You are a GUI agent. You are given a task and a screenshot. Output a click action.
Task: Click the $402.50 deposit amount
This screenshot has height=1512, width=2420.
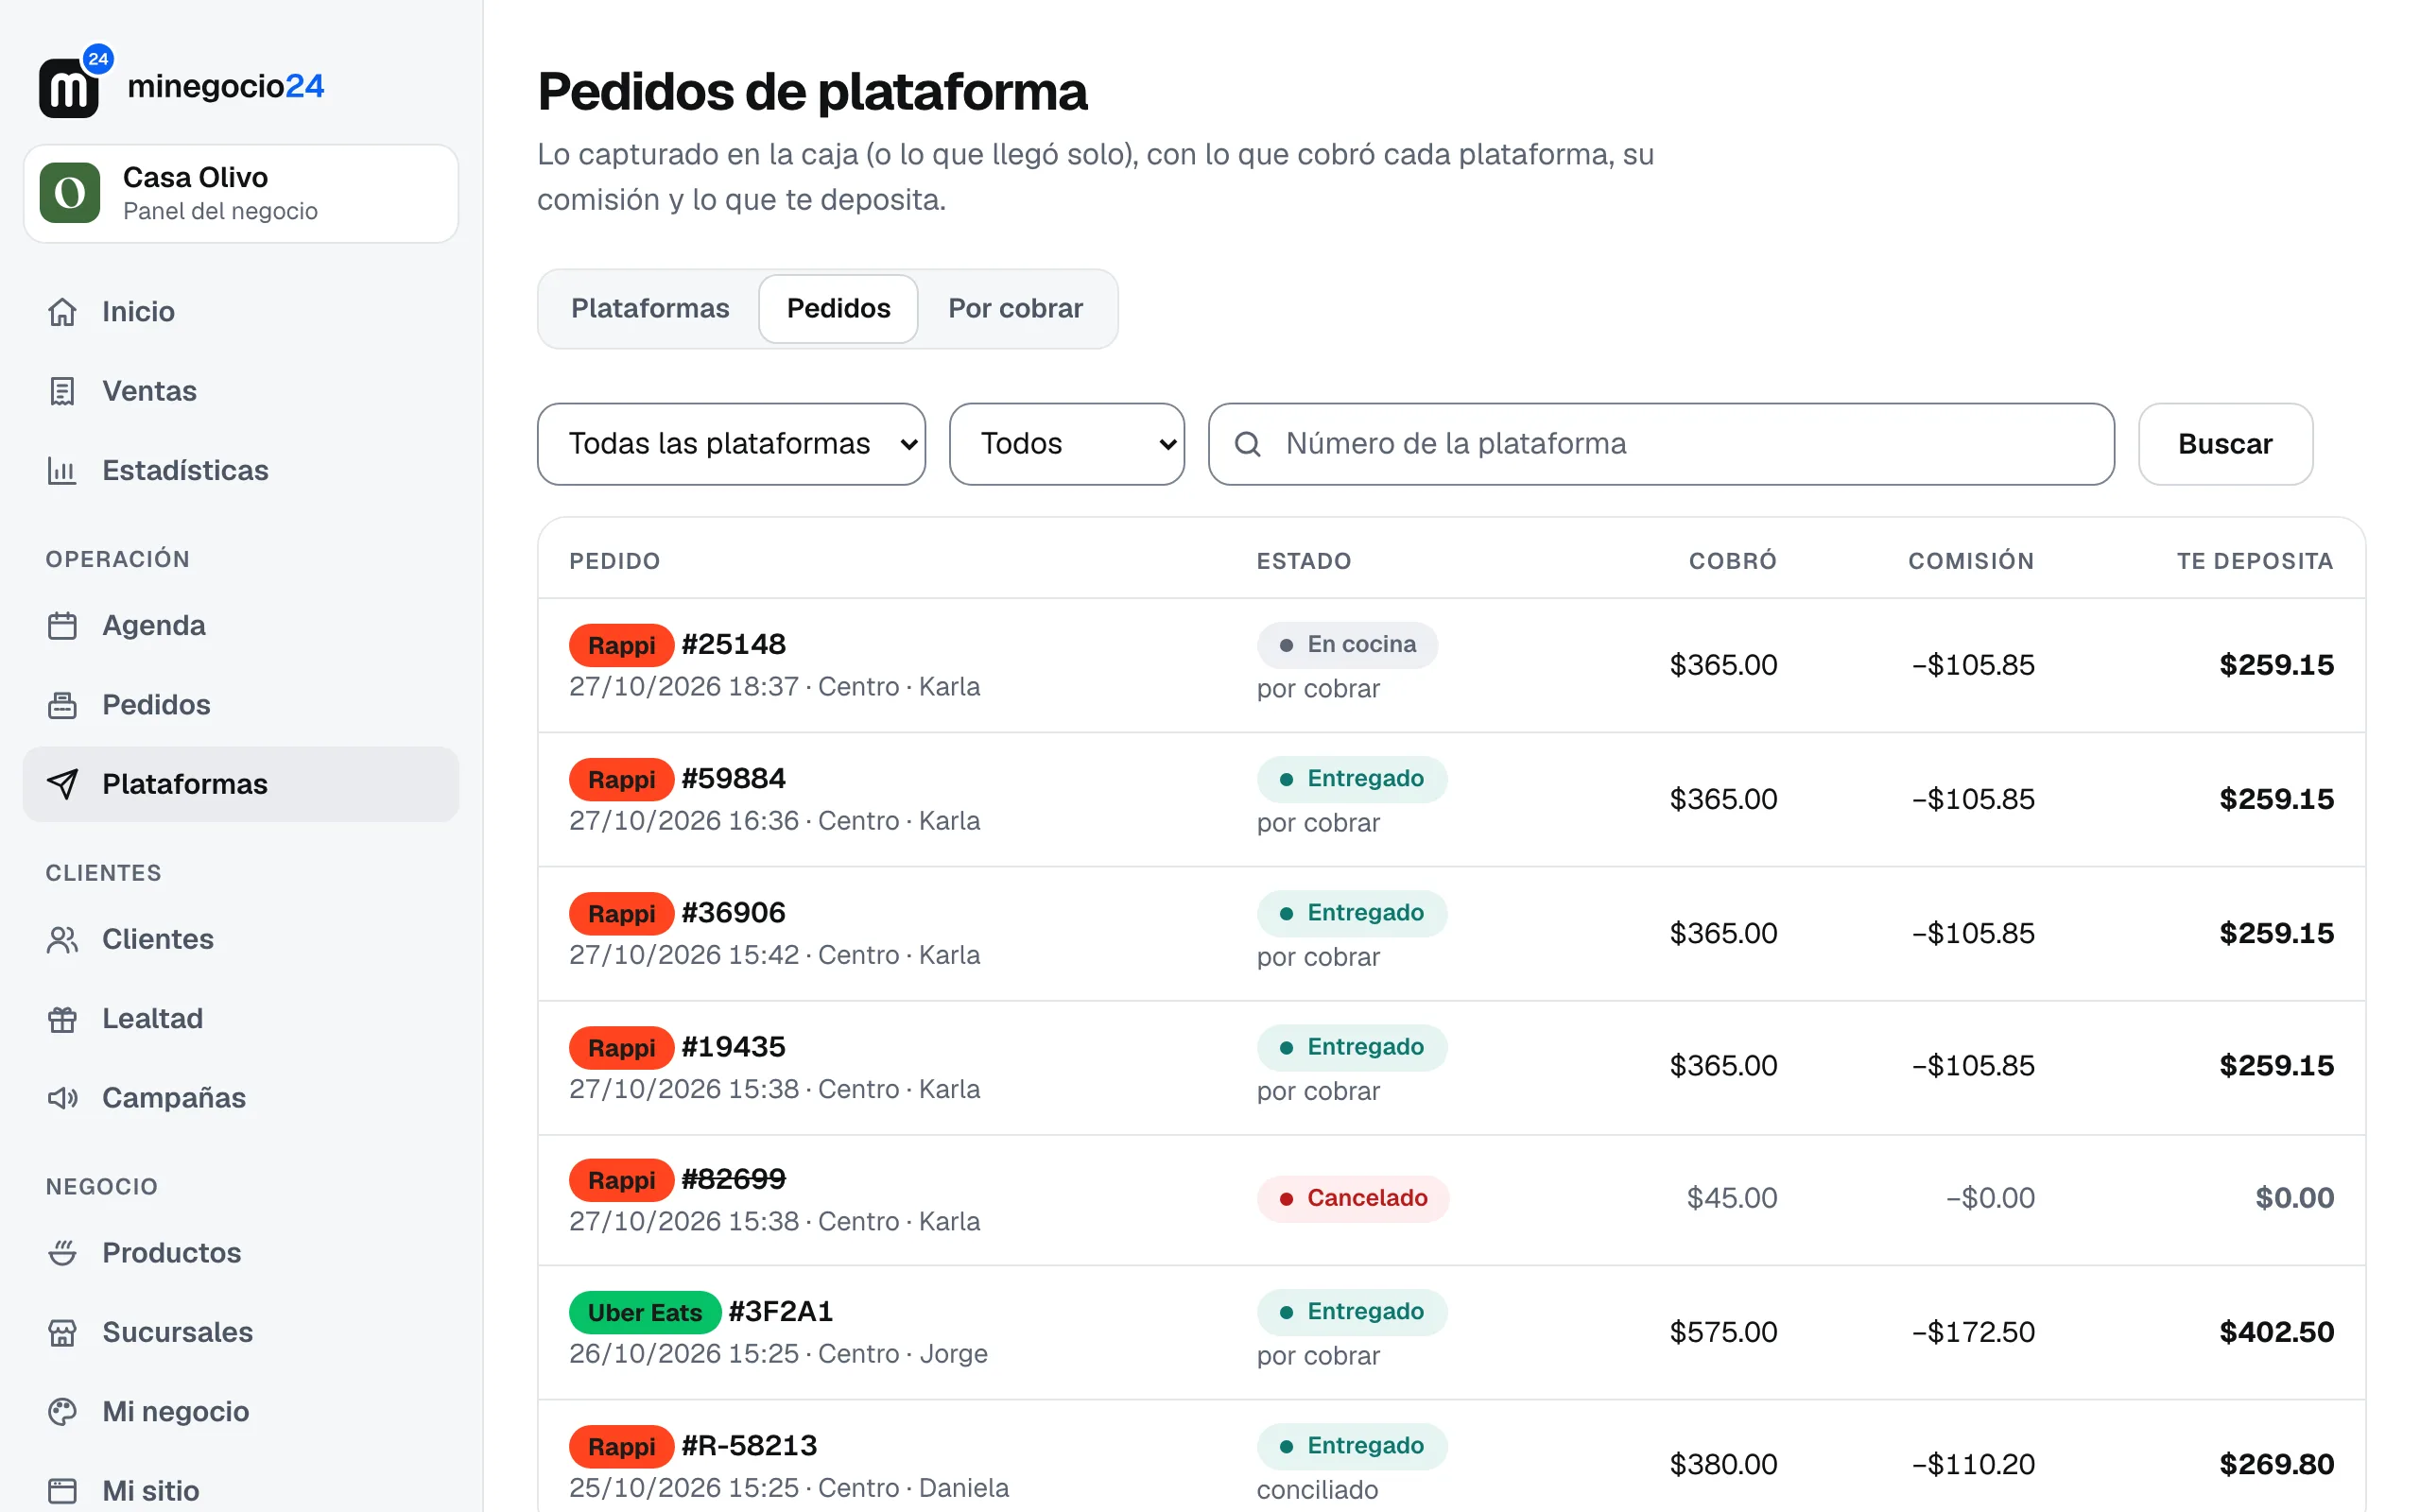click(2276, 1332)
